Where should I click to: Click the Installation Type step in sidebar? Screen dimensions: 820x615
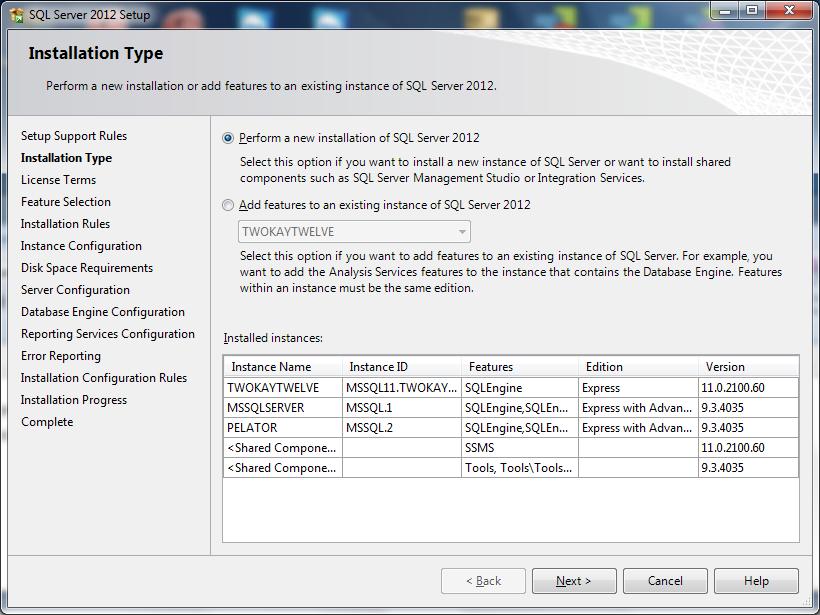[66, 158]
